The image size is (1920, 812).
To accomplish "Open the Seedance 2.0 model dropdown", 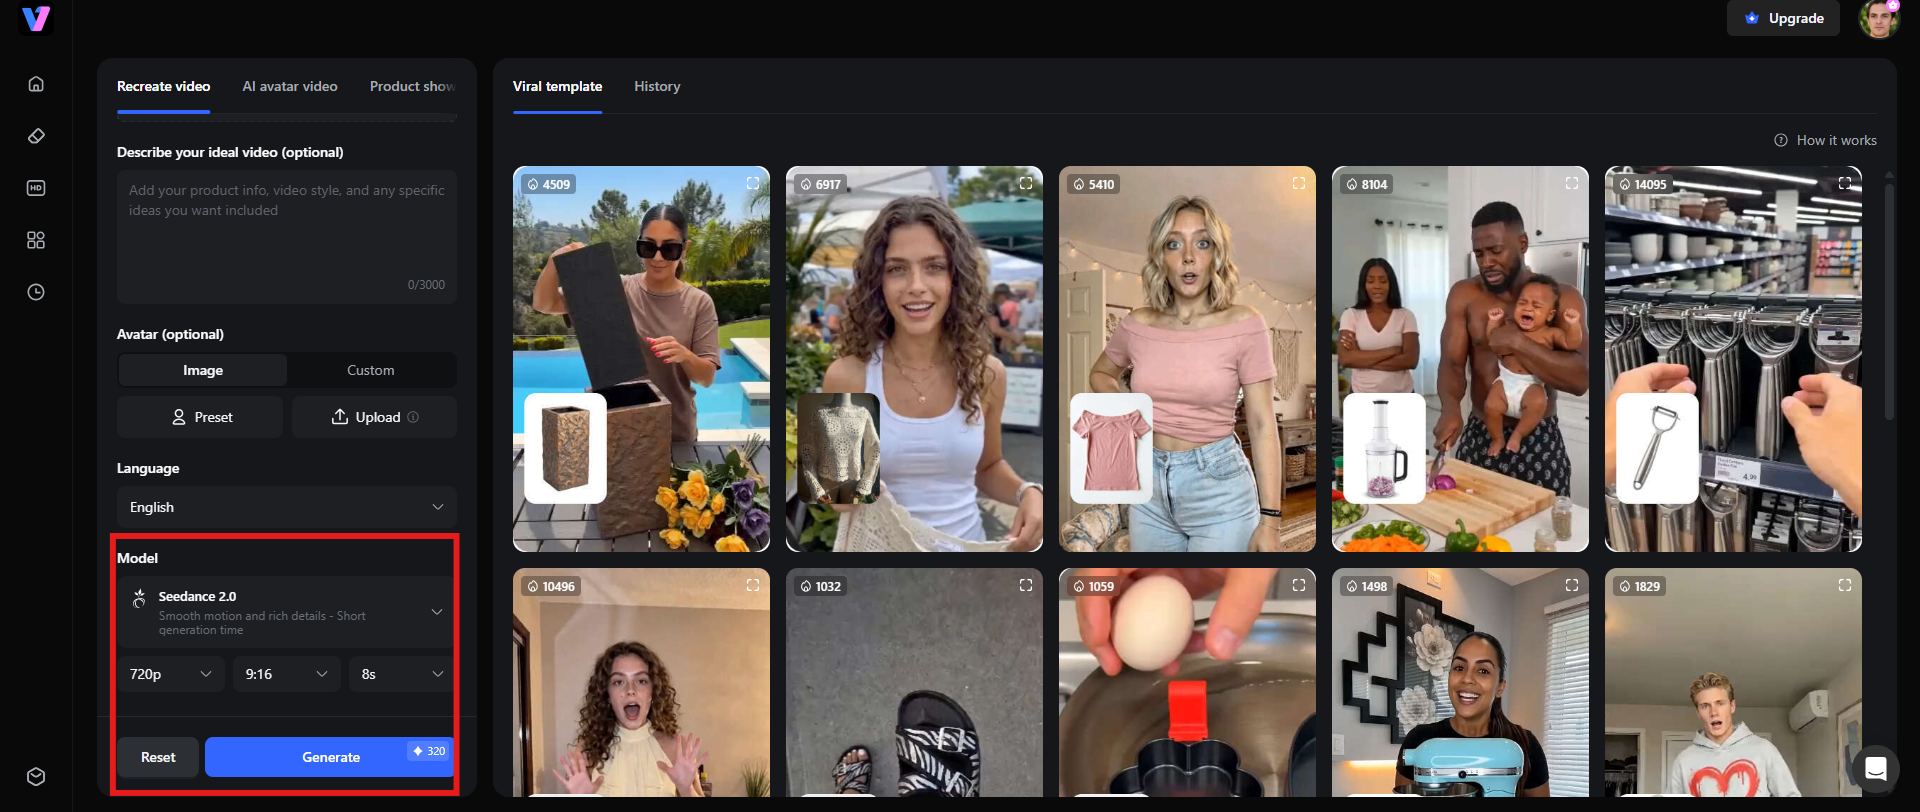I will pos(287,612).
